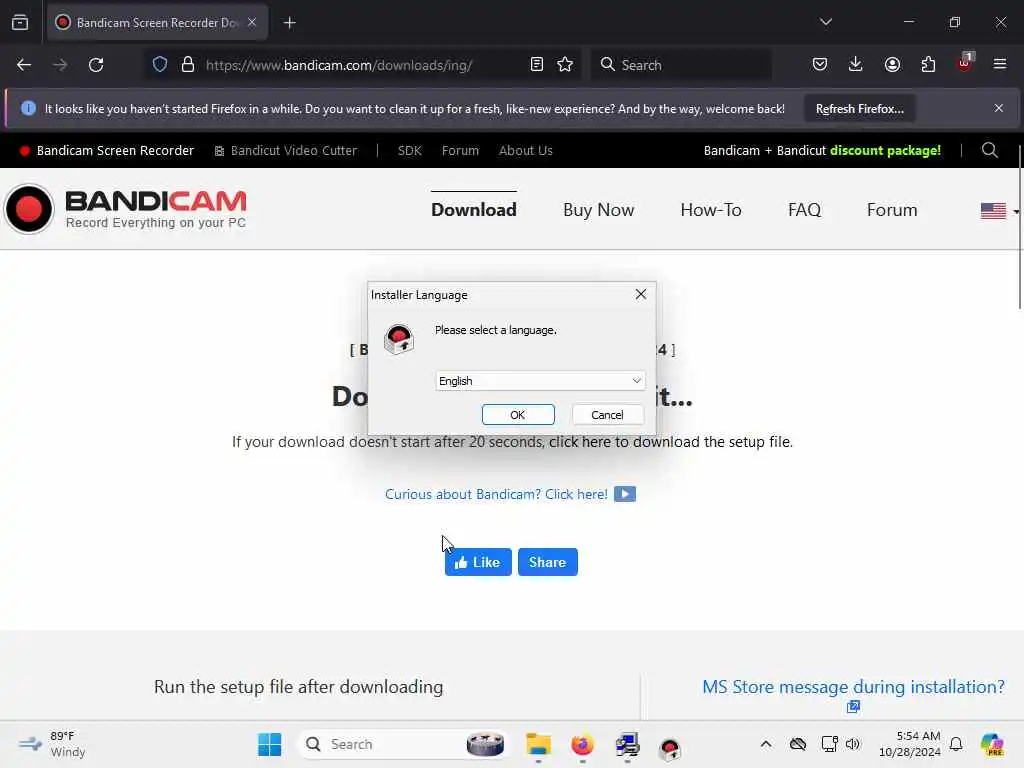The width and height of the screenshot is (1024, 768).
Task: Open the Forum link in the black top bar
Action: 460,151
